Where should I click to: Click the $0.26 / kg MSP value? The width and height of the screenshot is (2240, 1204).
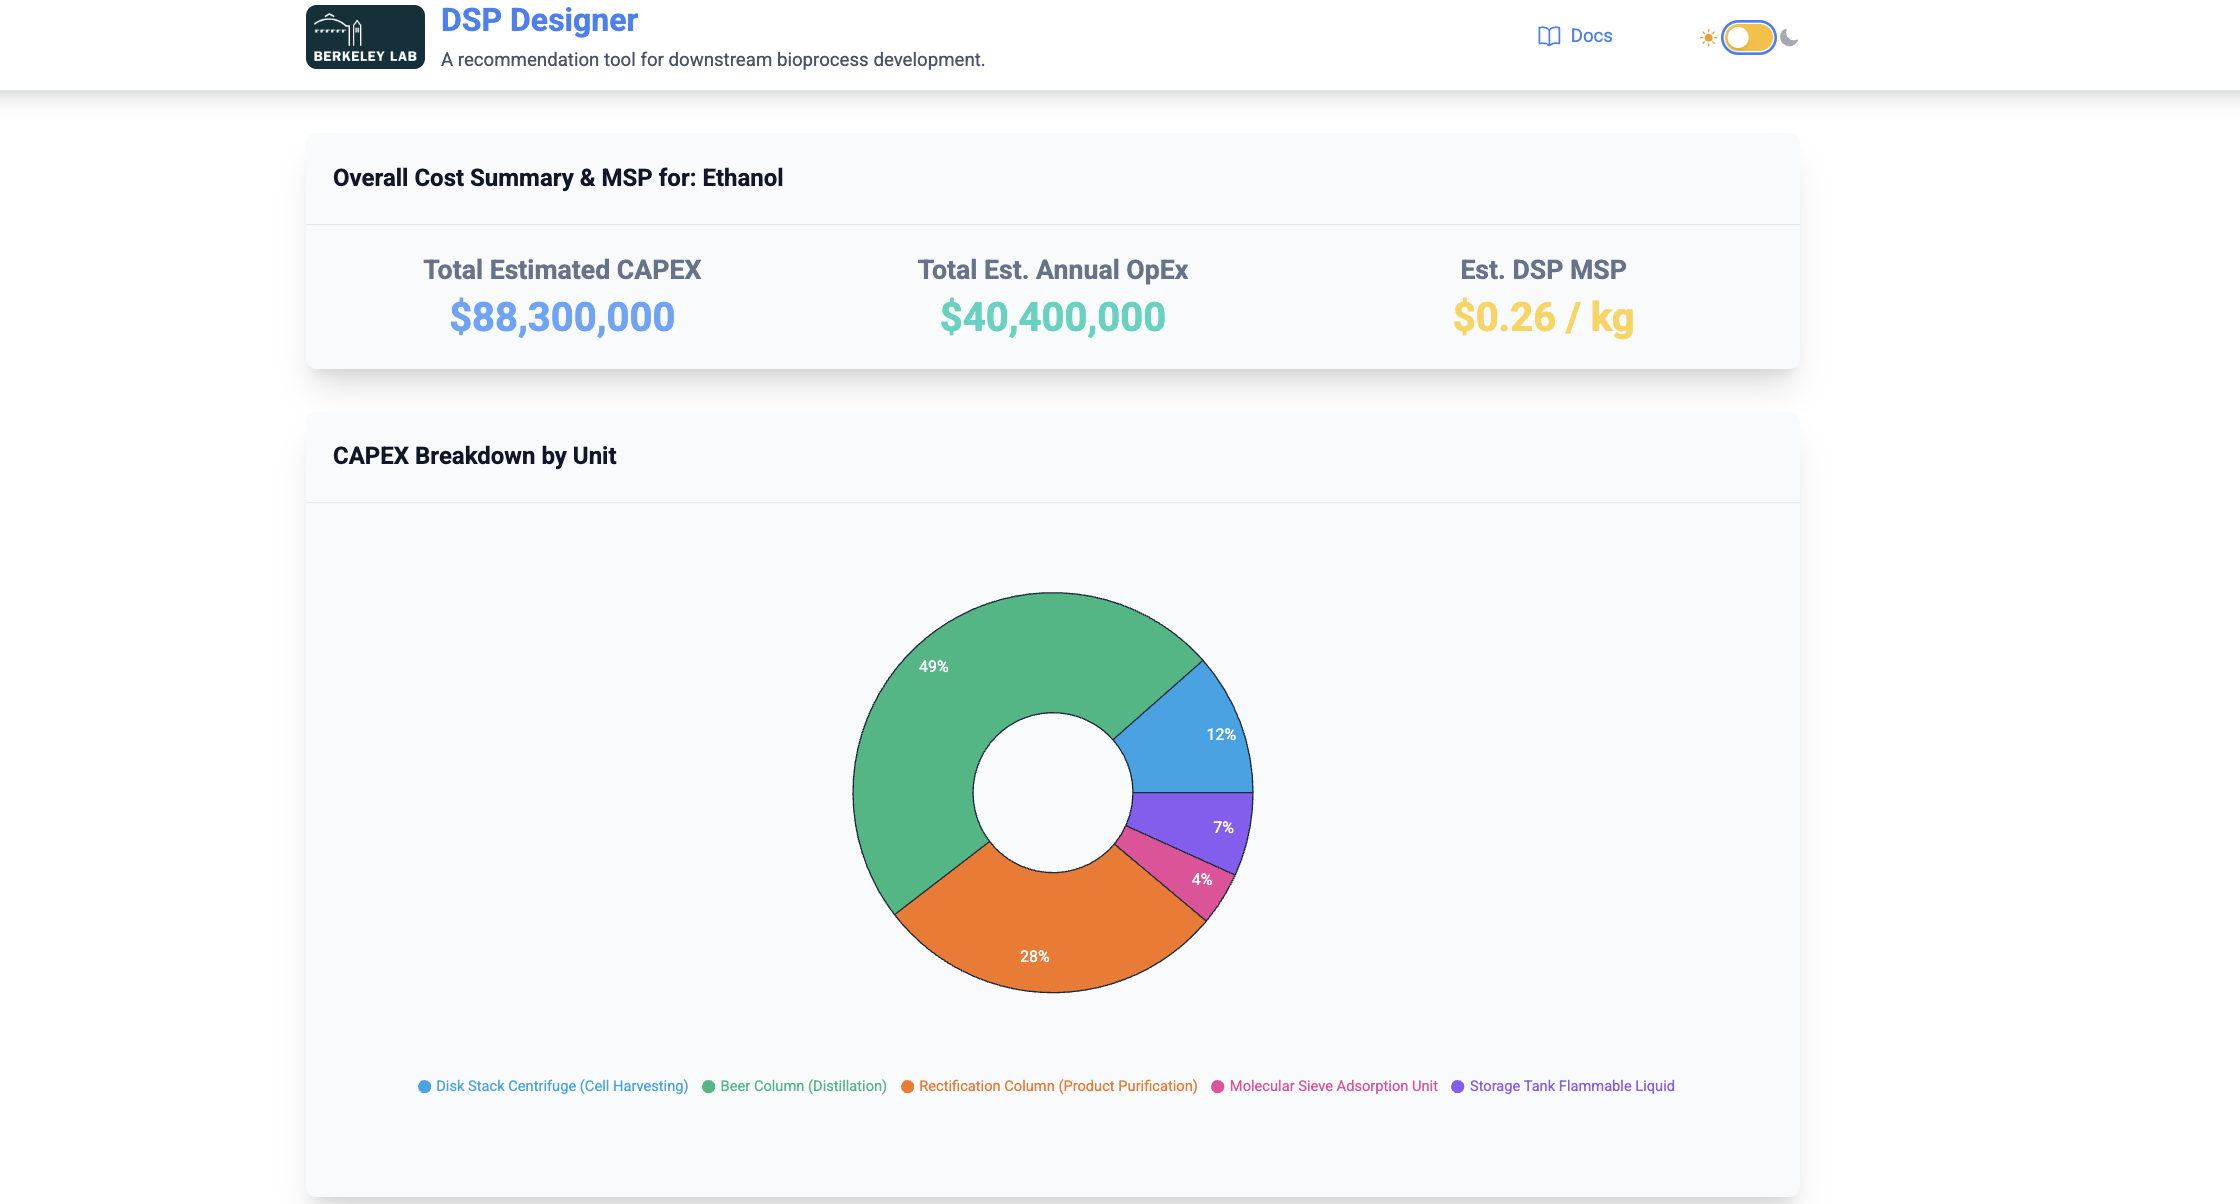(x=1542, y=318)
